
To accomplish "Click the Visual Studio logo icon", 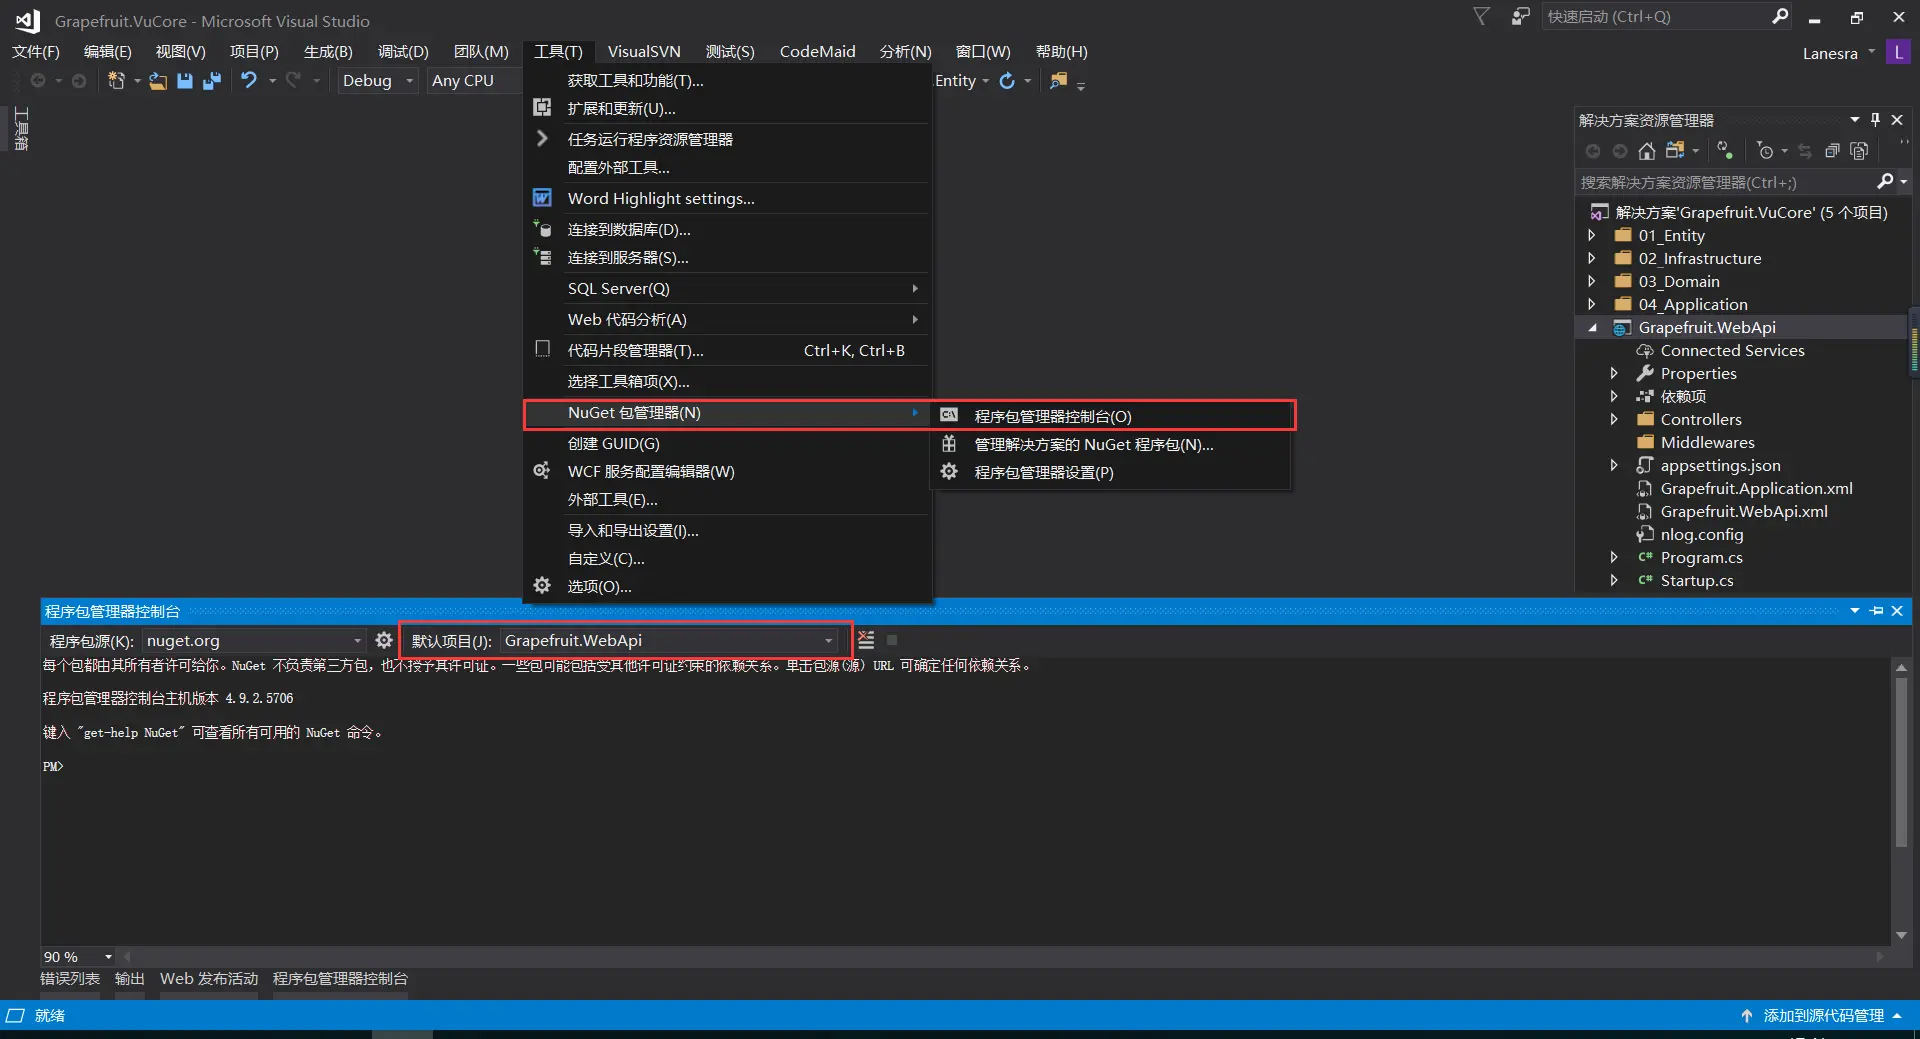I will (x=27, y=20).
